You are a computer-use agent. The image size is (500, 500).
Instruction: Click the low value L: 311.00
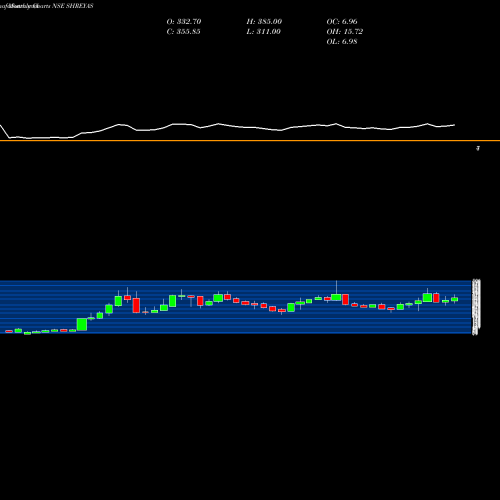click(x=263, y=32)
